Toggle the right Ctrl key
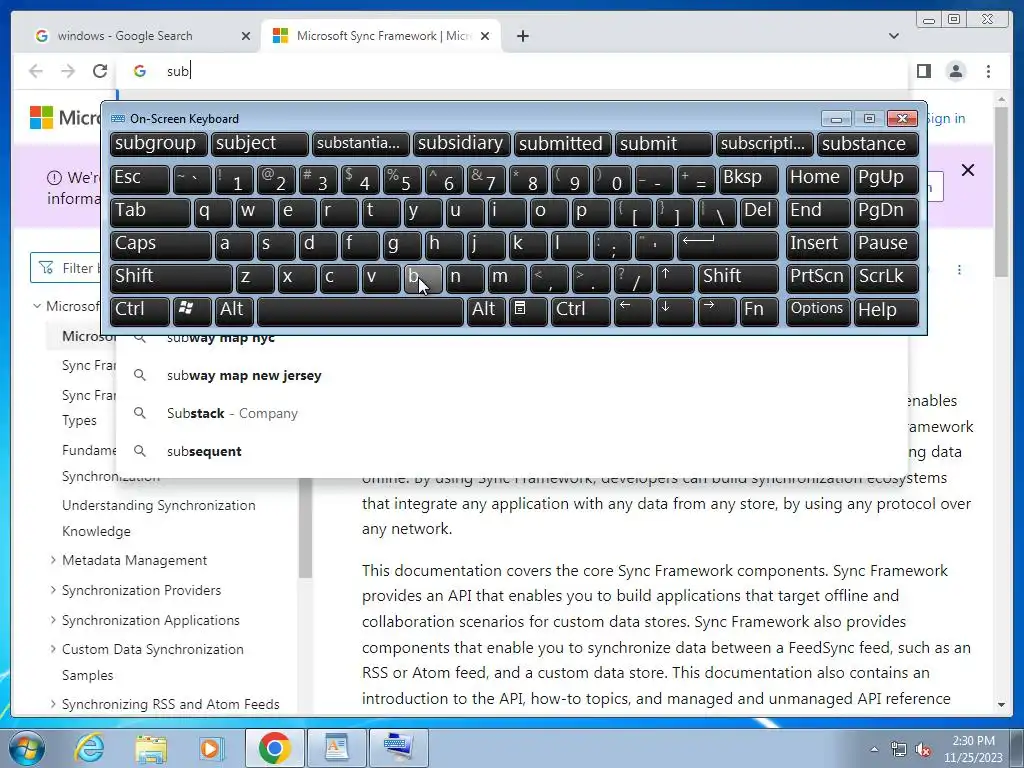Screen dimensions: 1024x768 [x=581, y=311]
